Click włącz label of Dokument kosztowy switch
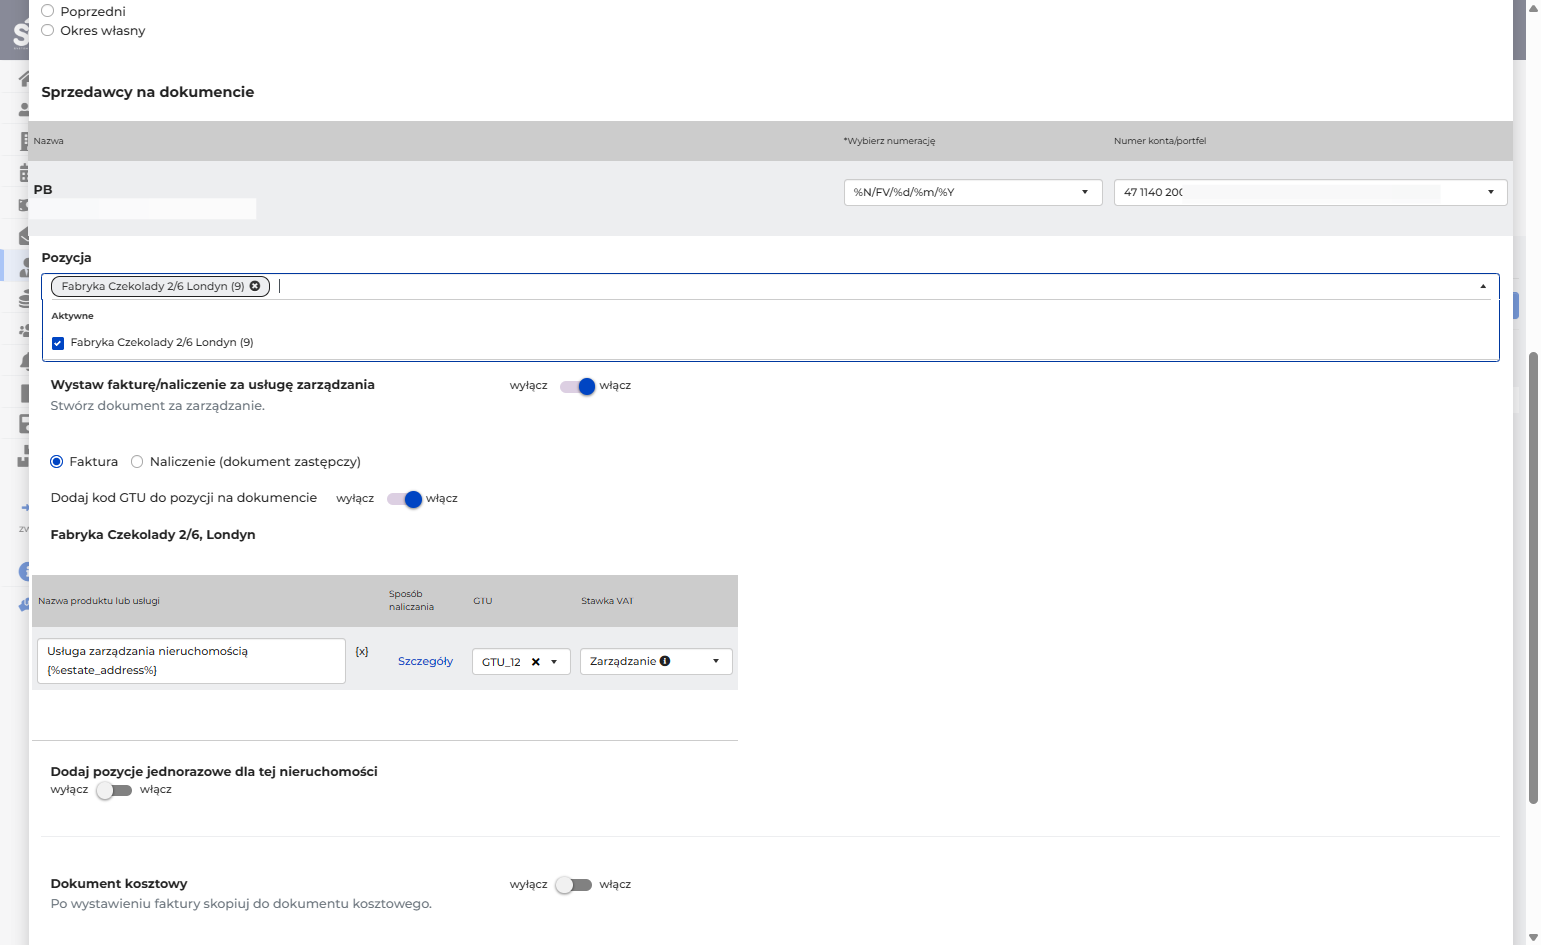Screen dimensions: 1541x945 [615, 885]
